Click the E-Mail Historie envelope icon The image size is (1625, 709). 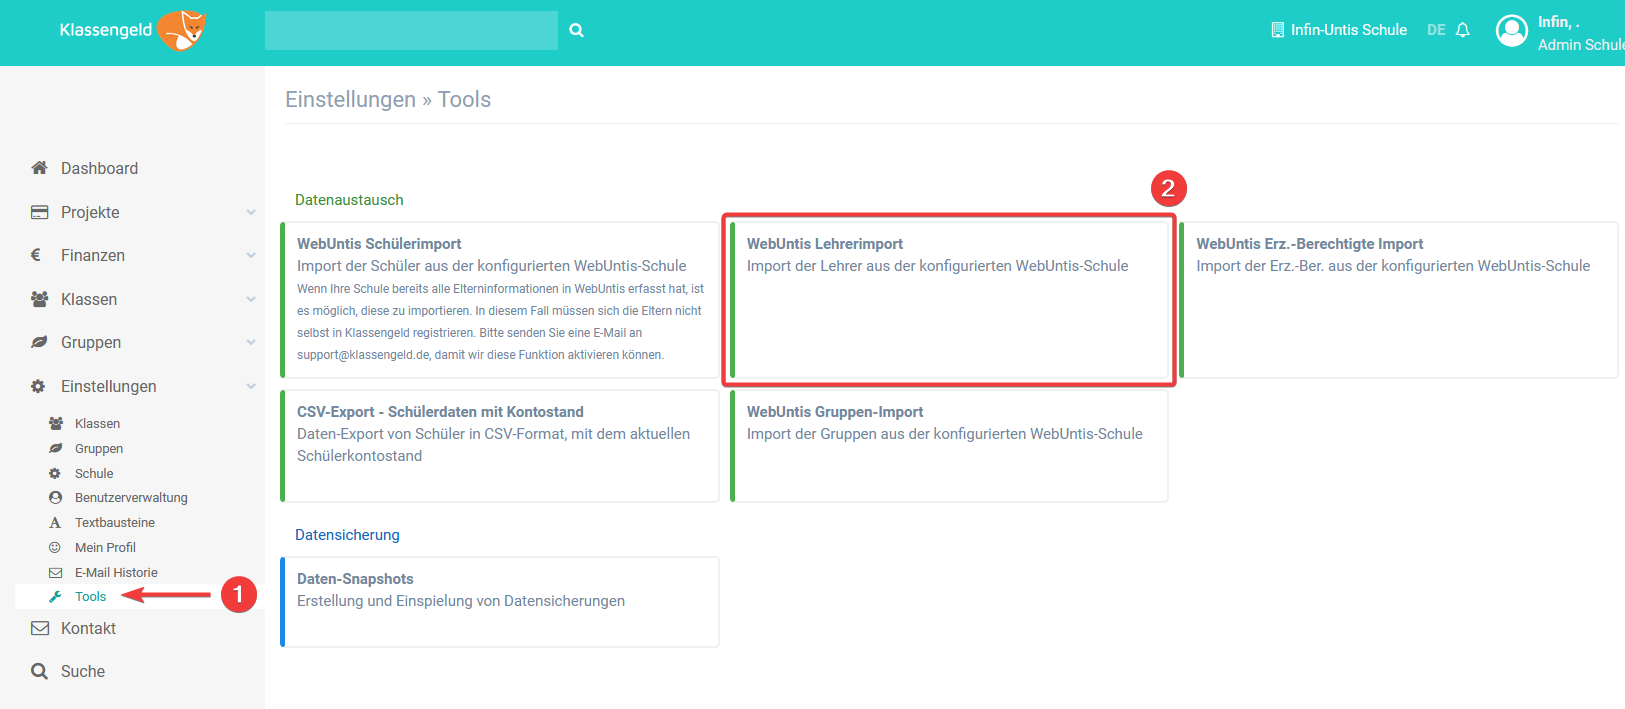click(x=56, y=573)
